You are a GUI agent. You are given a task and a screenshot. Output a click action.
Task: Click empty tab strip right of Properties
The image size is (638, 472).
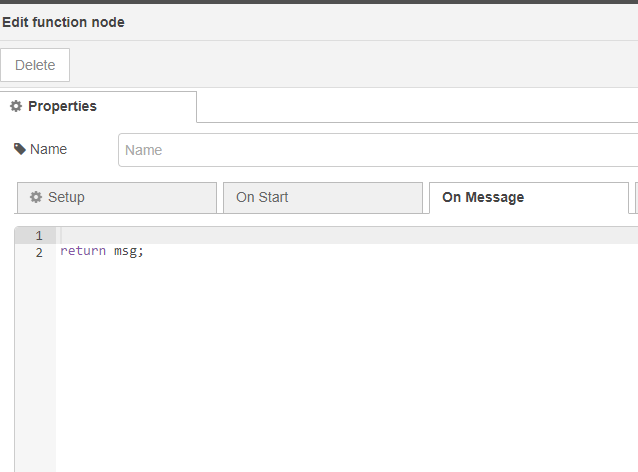click(x=417, y=107)
